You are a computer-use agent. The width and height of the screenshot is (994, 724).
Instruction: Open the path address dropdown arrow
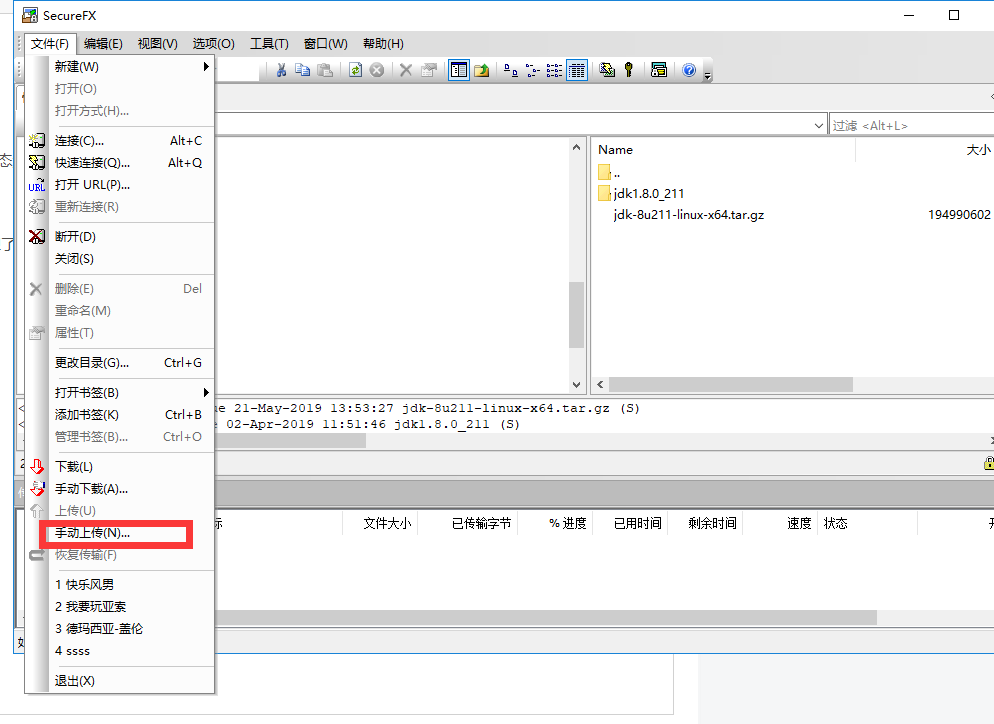tap(819, 126)
